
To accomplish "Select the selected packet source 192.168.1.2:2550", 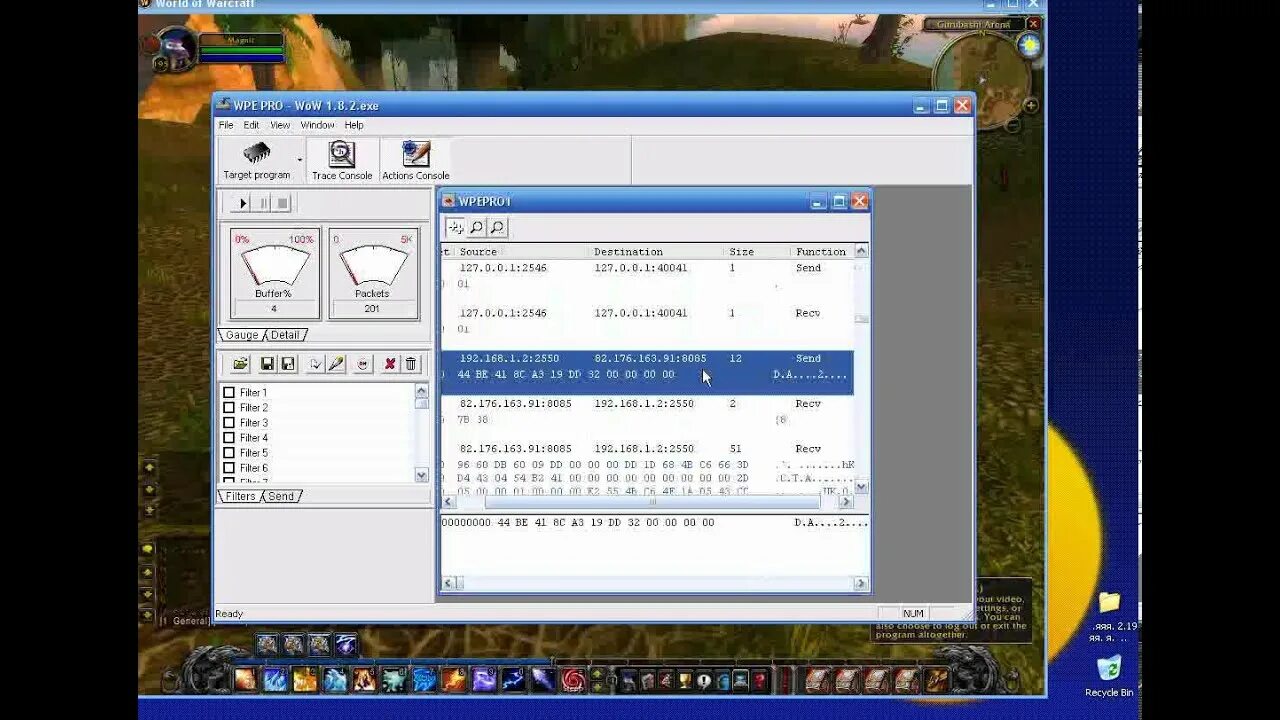I will click(x=509, y=358).
